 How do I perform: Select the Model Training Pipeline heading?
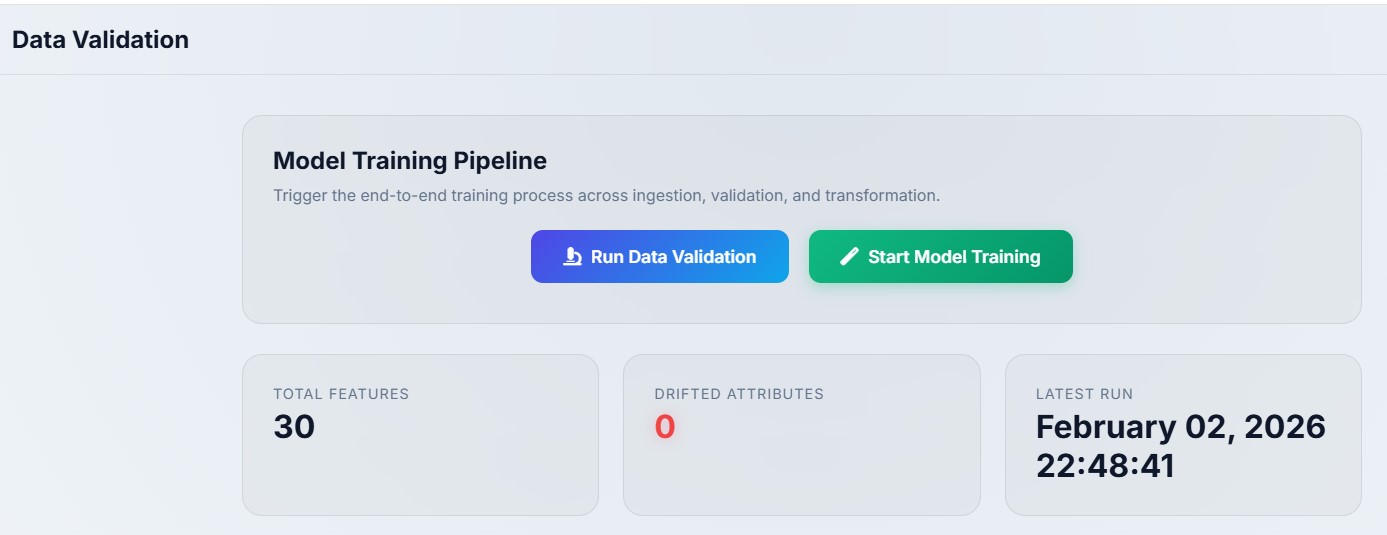[x=410, y=161]
